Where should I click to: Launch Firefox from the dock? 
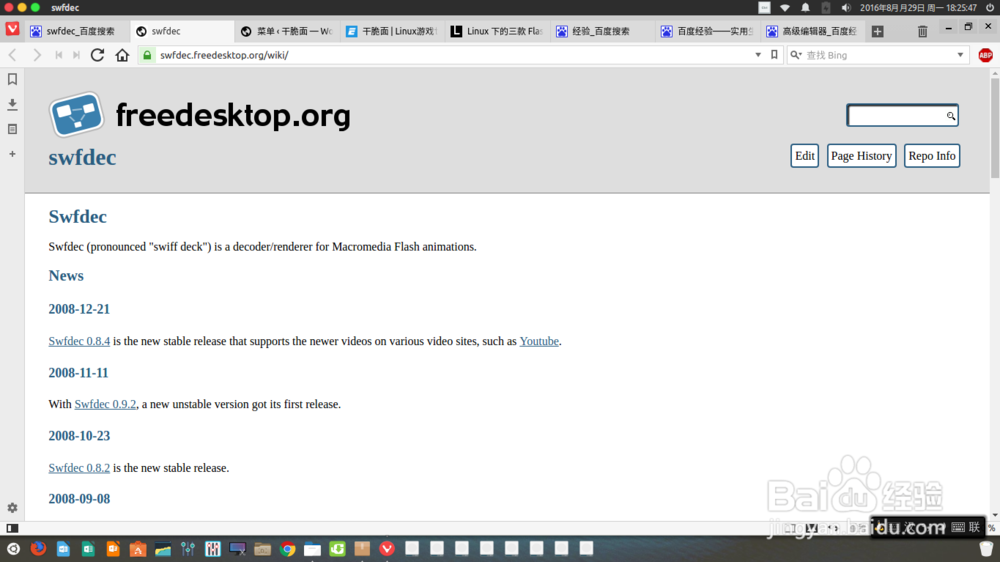(x=38, y=549)
